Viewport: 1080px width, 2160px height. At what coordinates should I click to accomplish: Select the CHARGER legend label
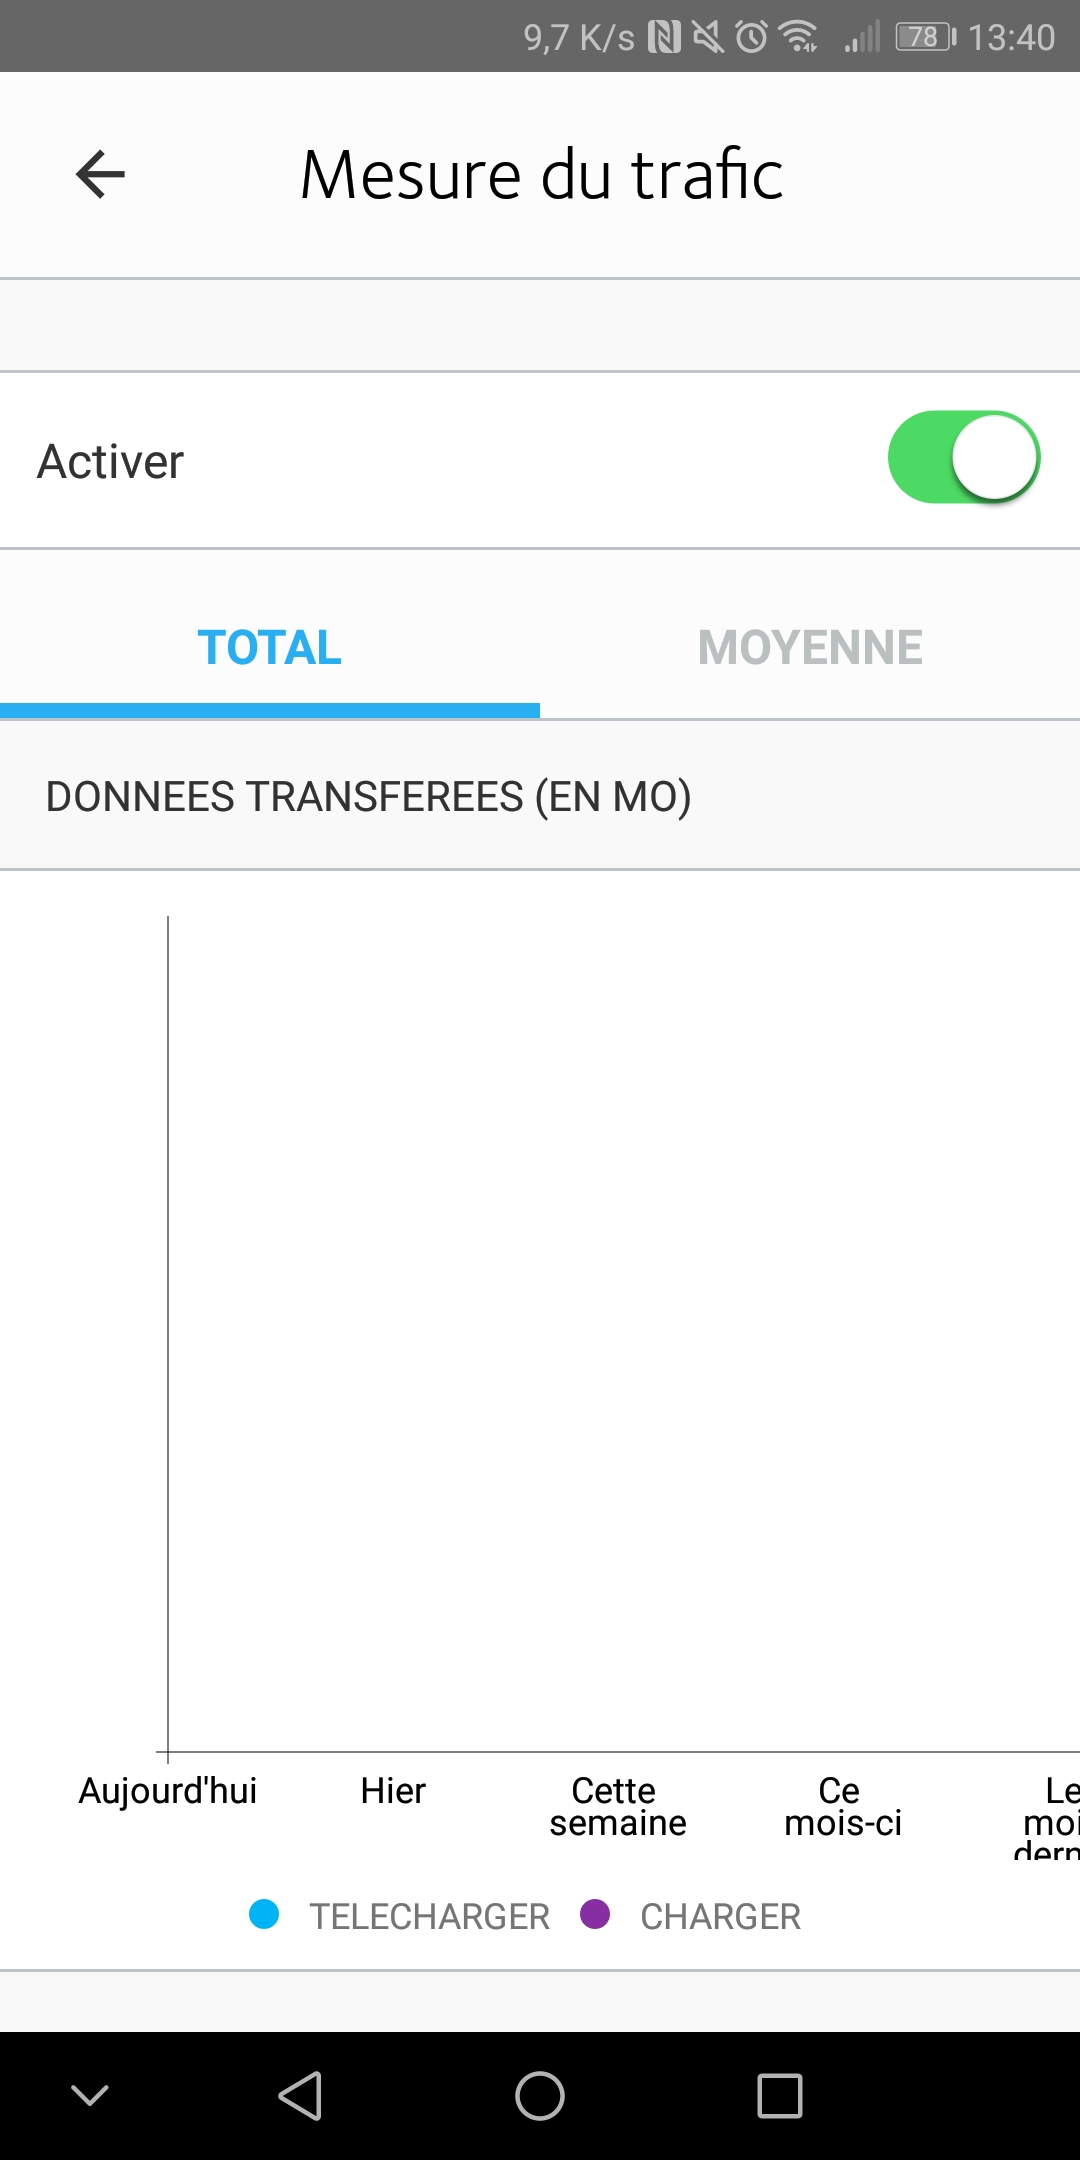pos(720,1916)
